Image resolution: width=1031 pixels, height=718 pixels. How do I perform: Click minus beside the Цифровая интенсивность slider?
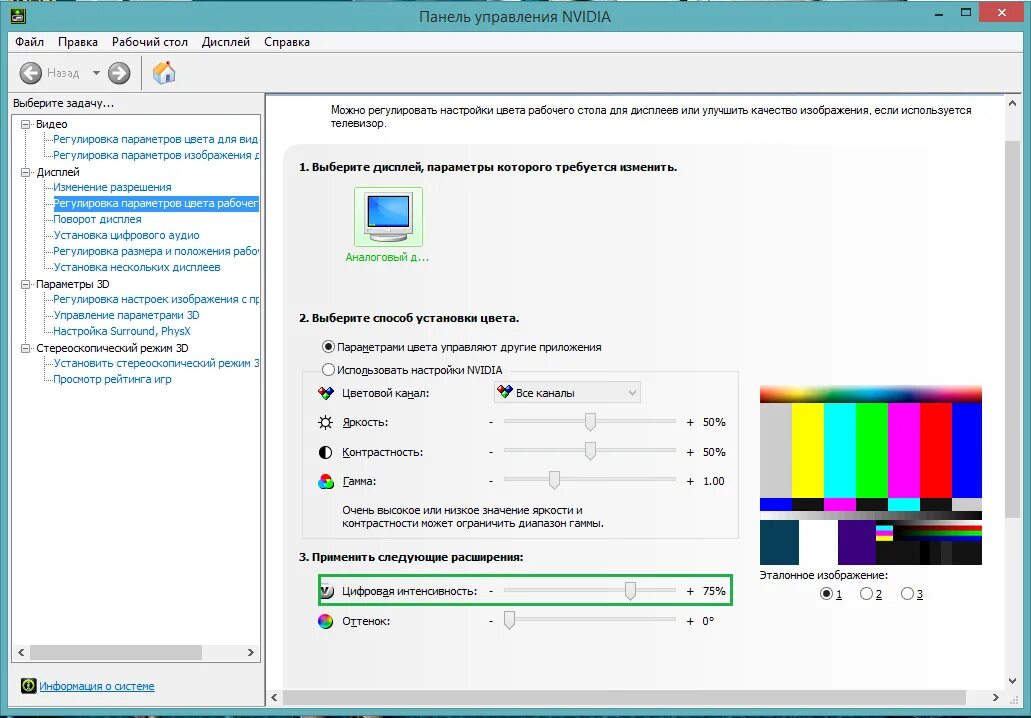pos(491,591)
